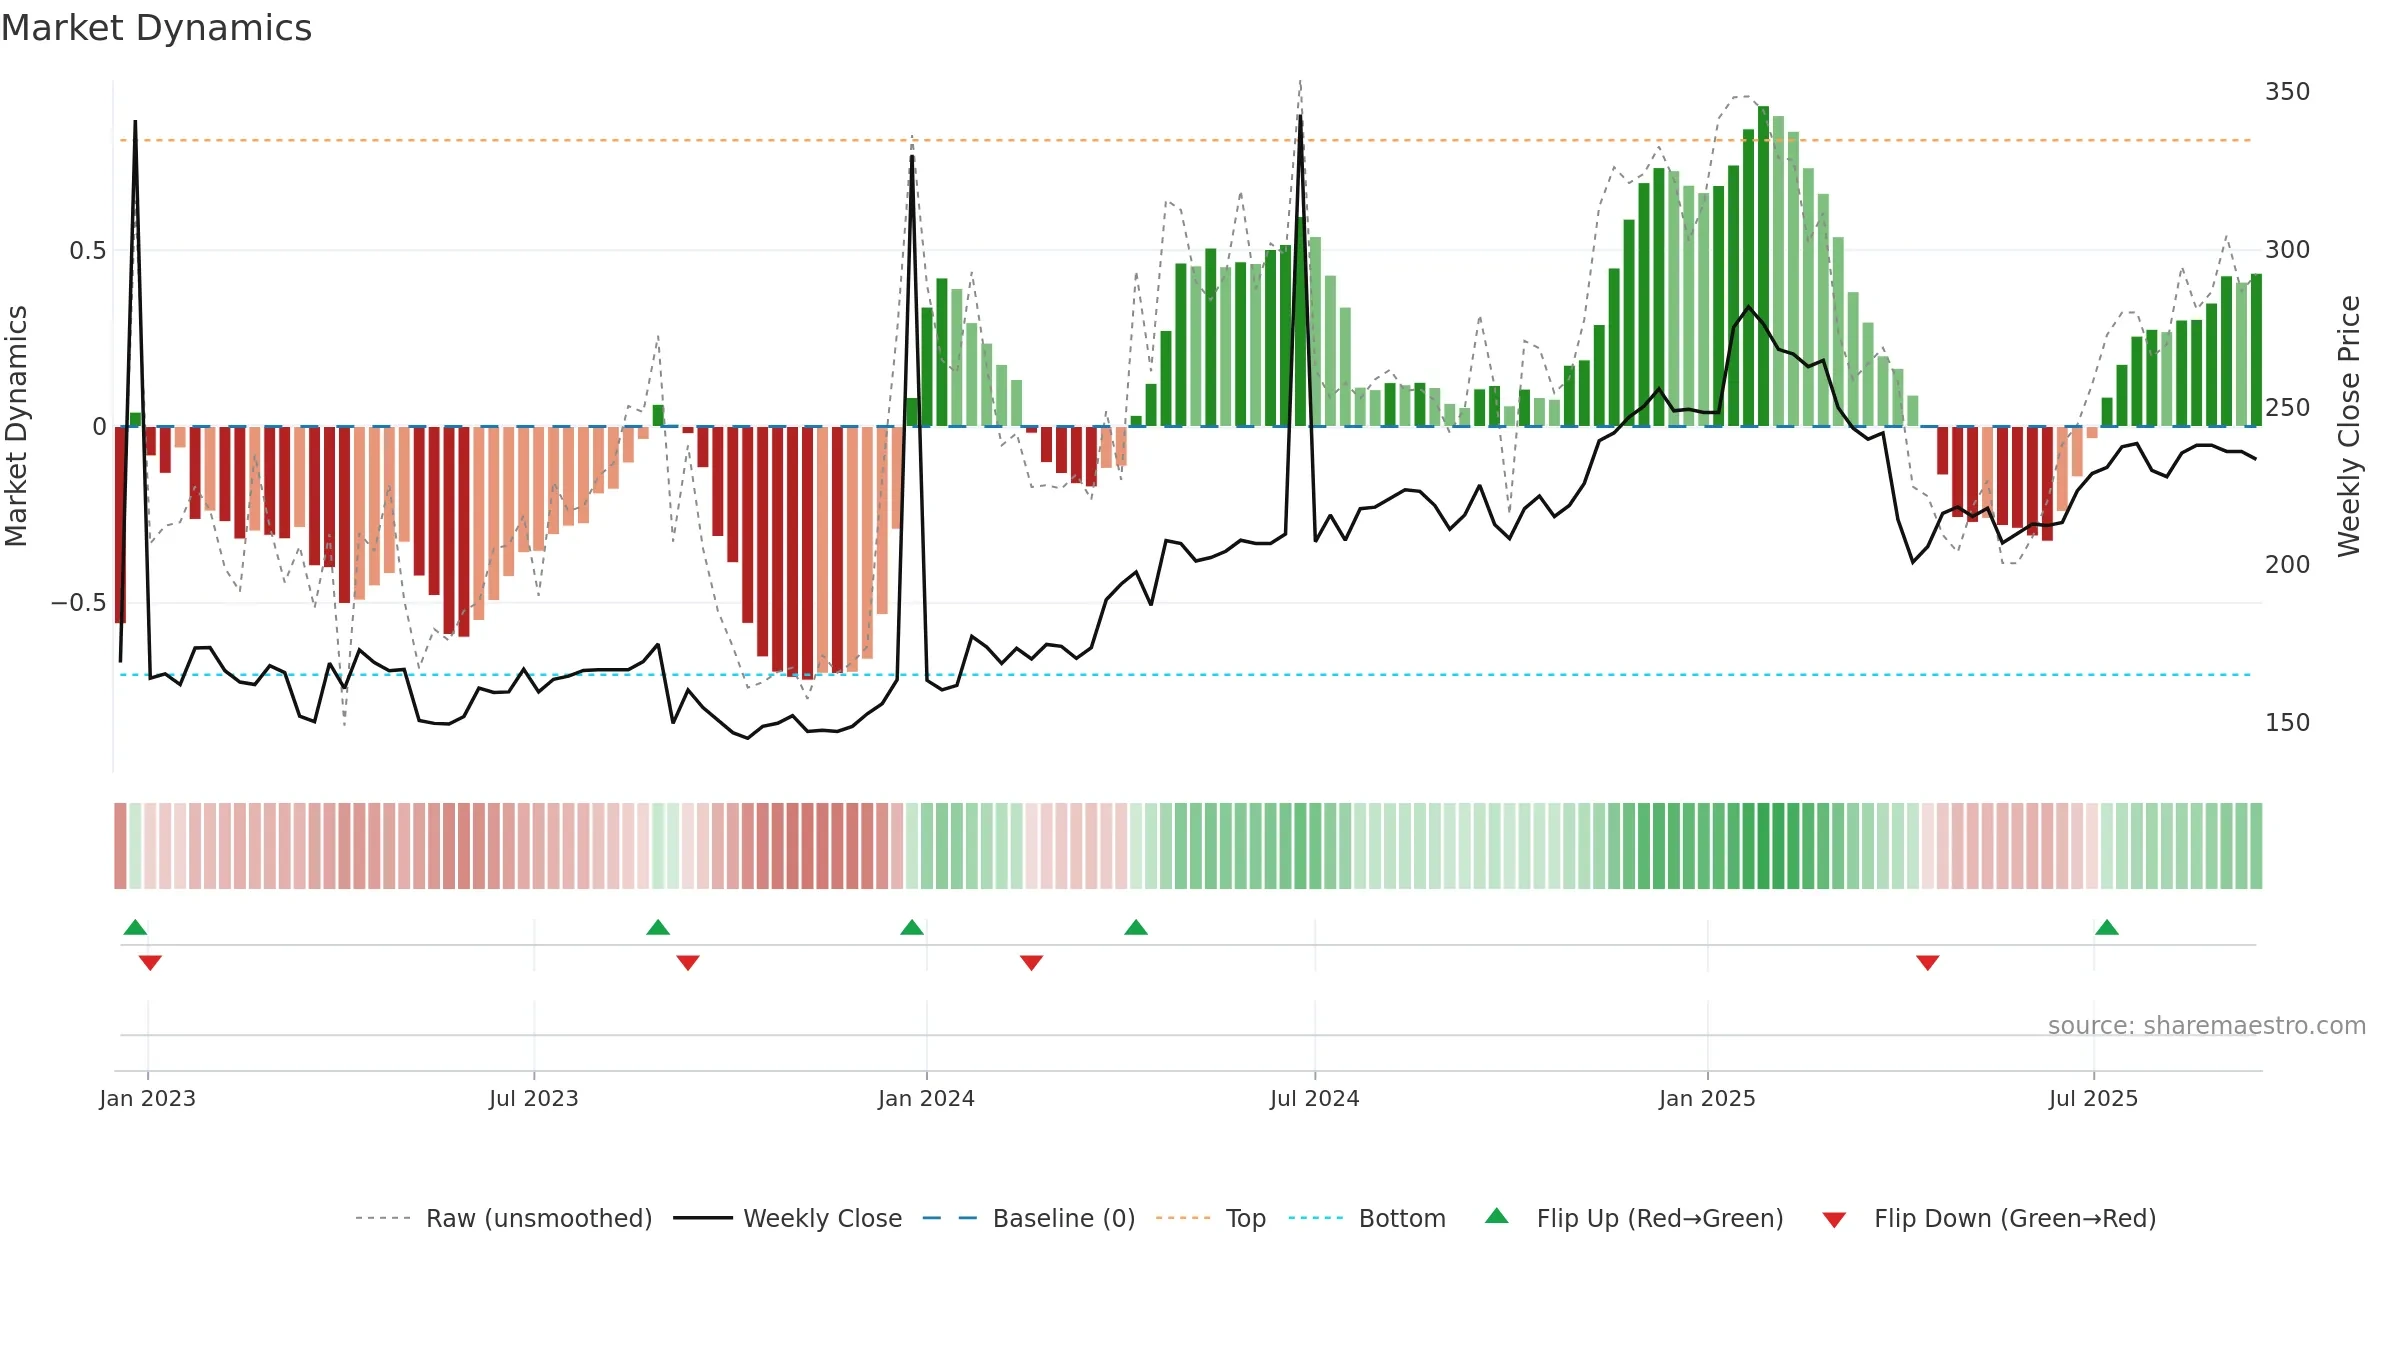This screenshot has width=2400, height=1350.
Task: Click the 0.5 left axis tick label
Action: 88,251
